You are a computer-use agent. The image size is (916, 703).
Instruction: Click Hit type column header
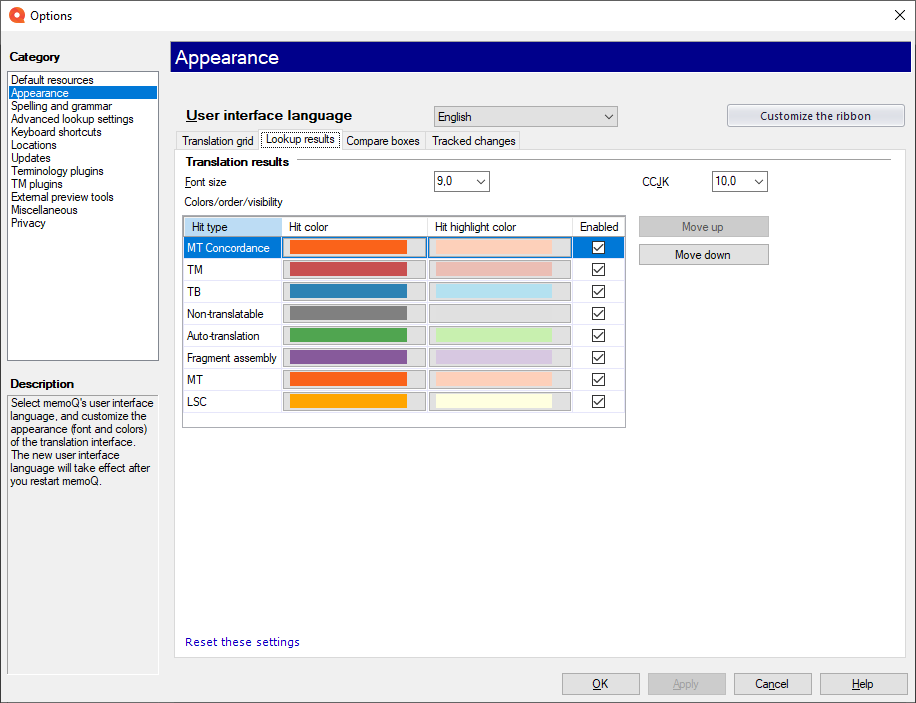pyautogui.click(x=233, y=227)
